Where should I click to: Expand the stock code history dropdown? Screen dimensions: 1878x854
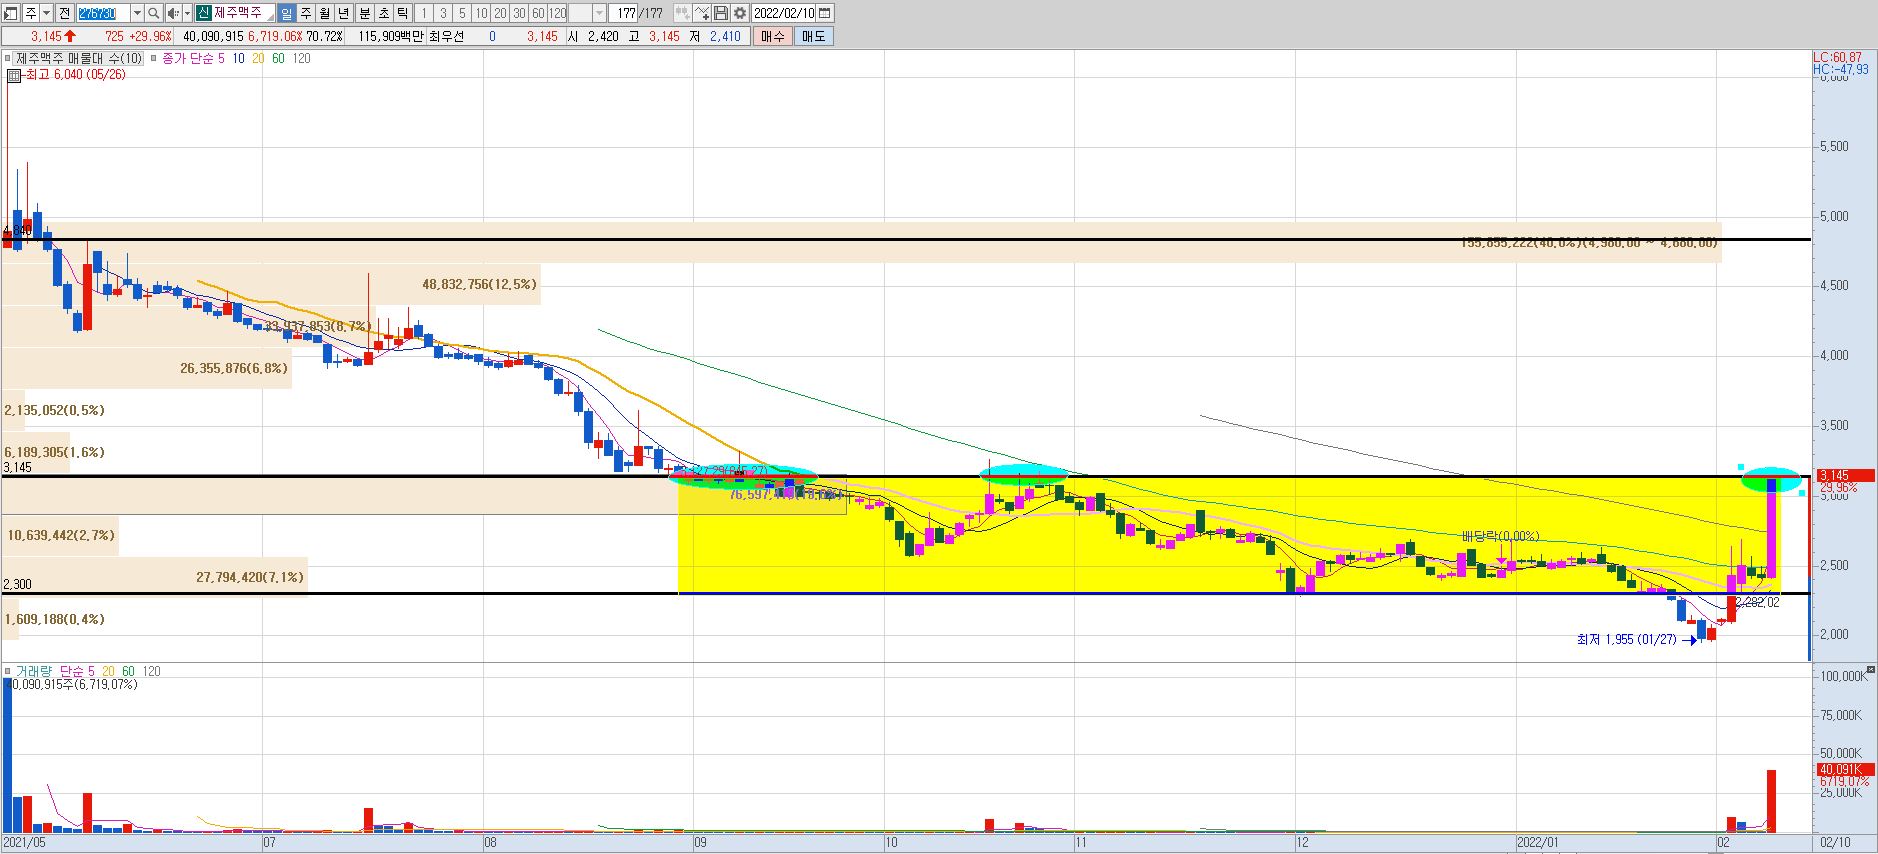tap(137, 13)
